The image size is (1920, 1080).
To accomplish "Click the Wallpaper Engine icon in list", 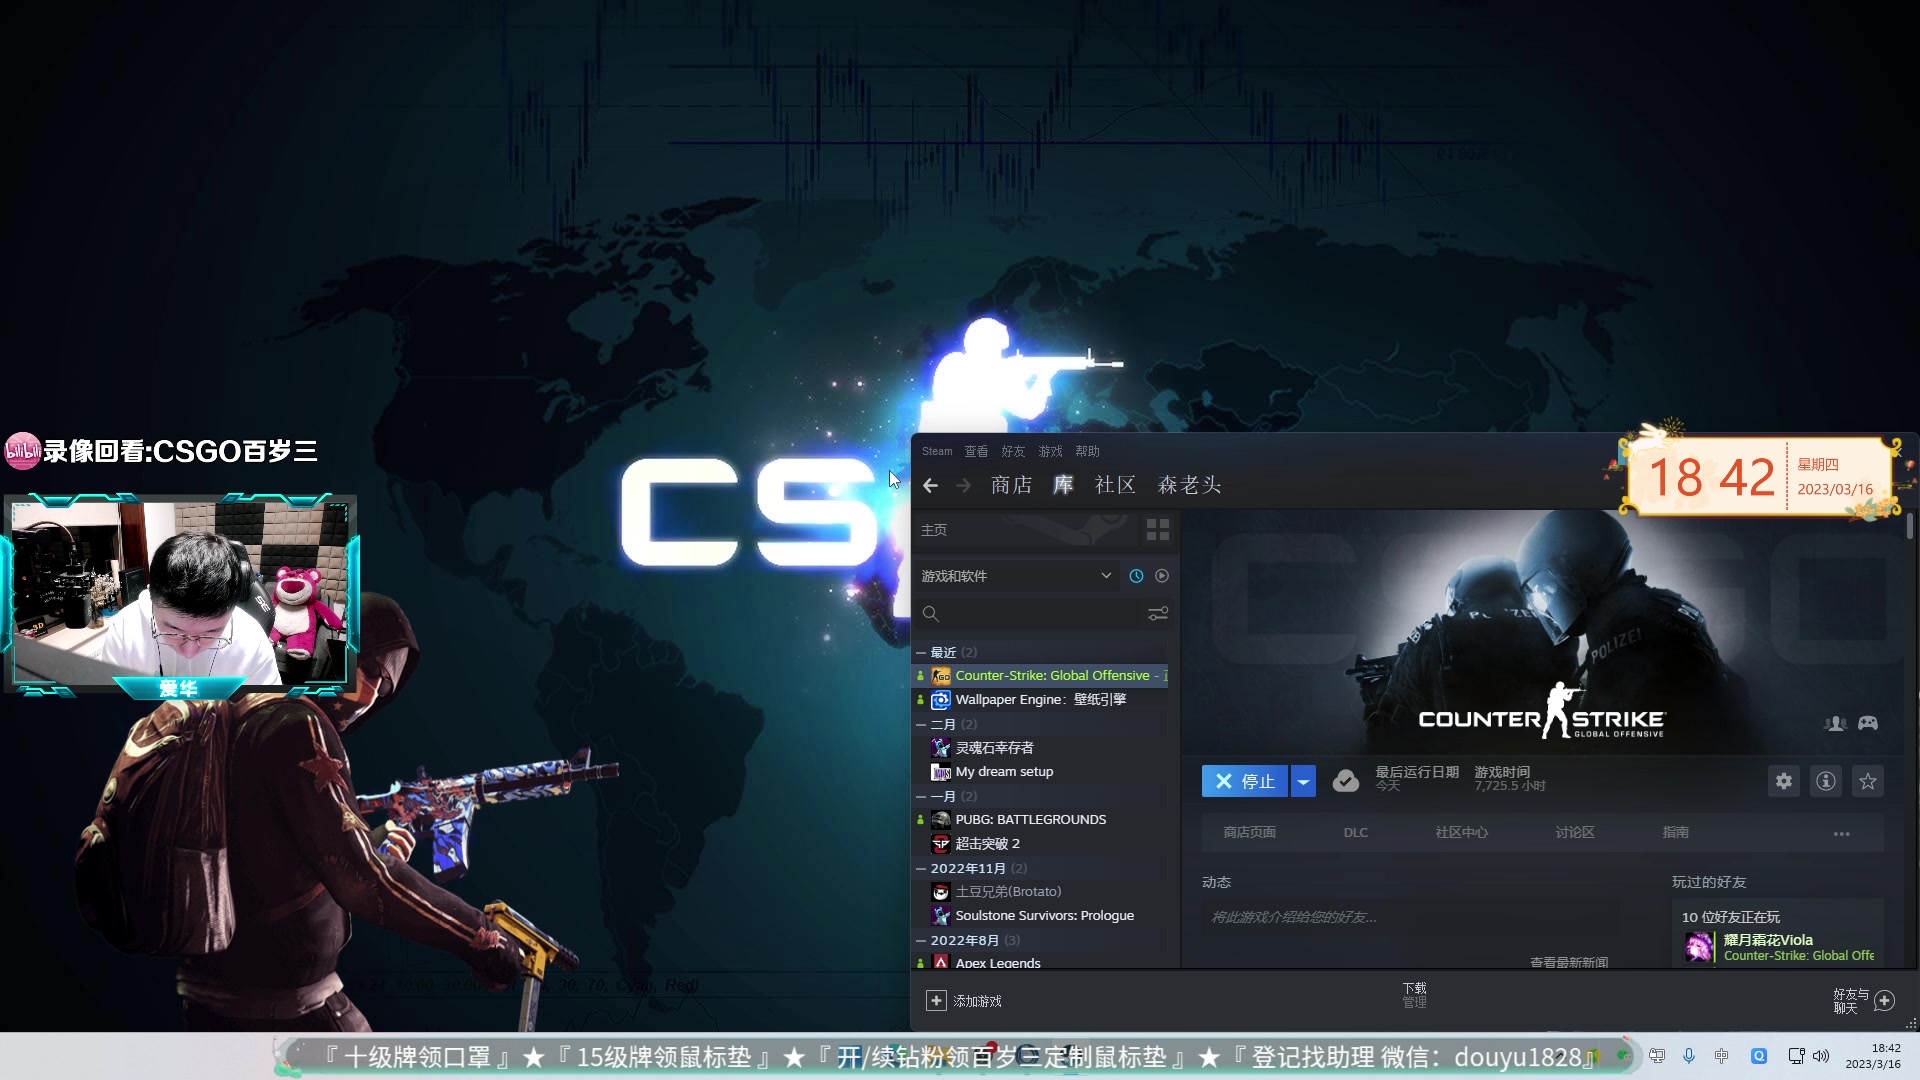I will click(x=941, y=700).
